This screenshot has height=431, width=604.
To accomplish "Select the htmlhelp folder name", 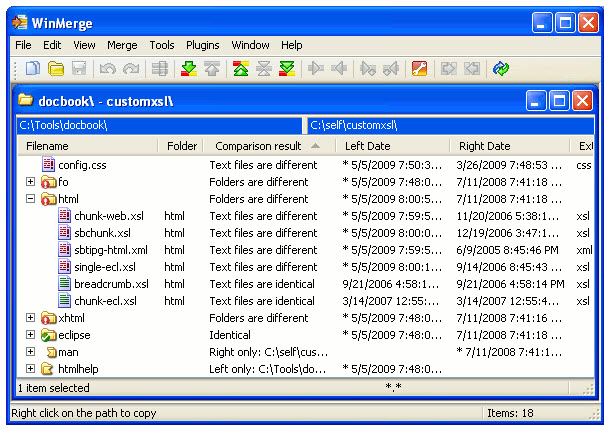I will coord(78,369).
